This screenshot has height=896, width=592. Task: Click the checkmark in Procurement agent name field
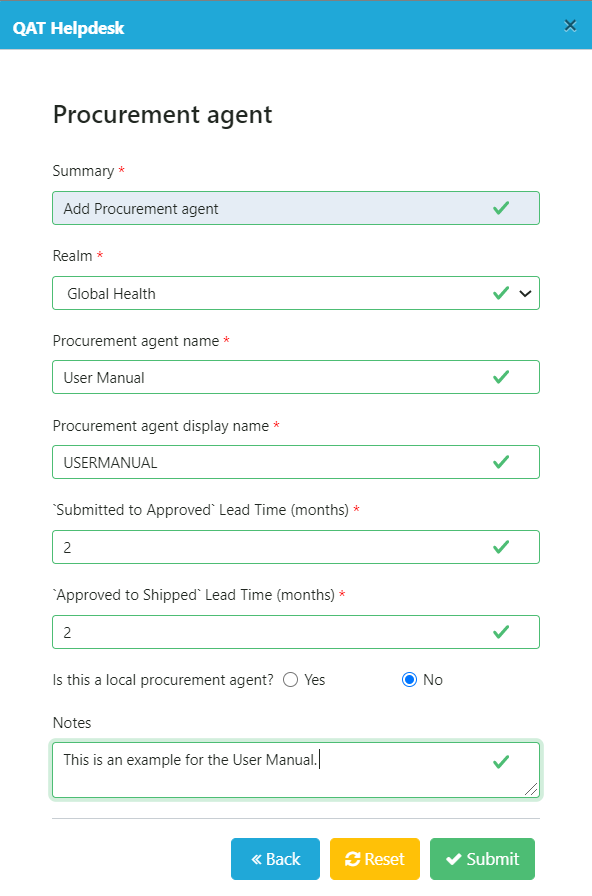(501, 377)
